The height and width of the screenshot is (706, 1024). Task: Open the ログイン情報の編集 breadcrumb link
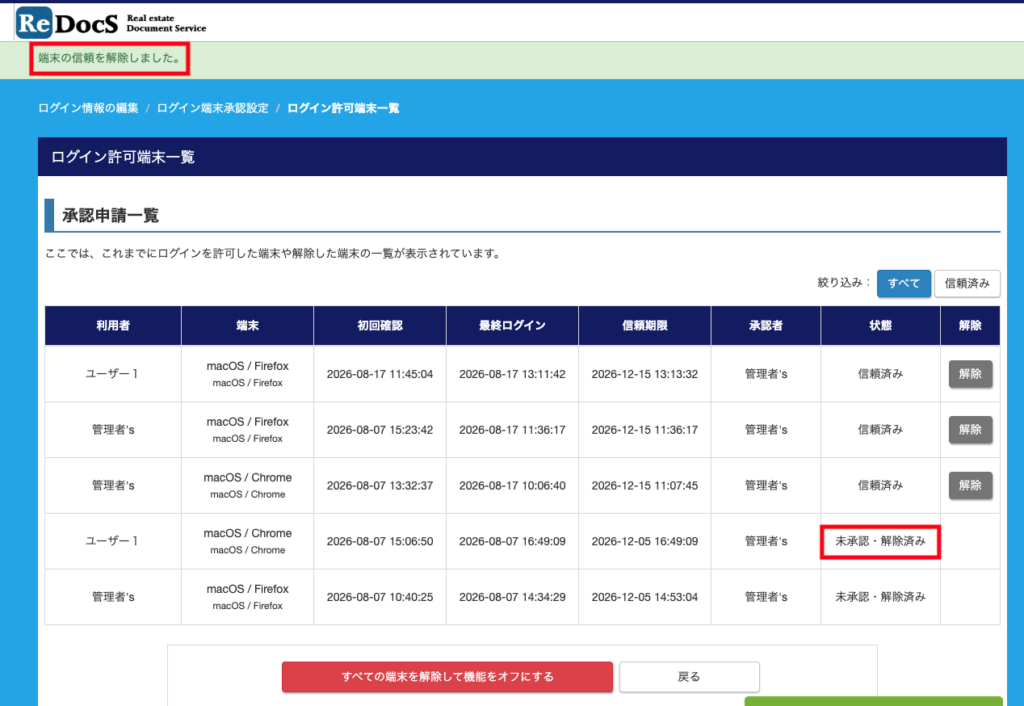click(x=88, y=108)
